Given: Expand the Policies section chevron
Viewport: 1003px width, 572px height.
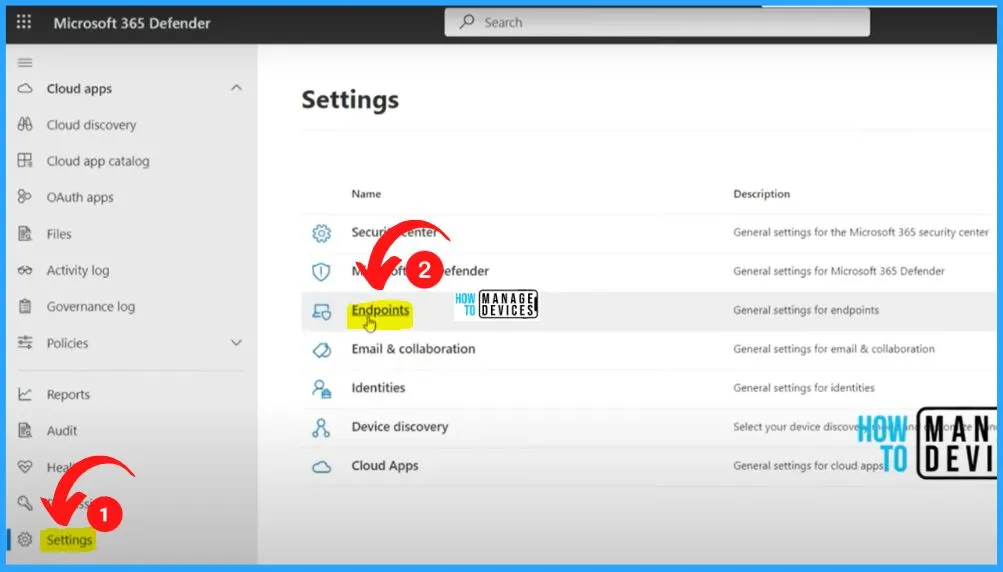Looking at the screenshot, I should click(236, 343).
